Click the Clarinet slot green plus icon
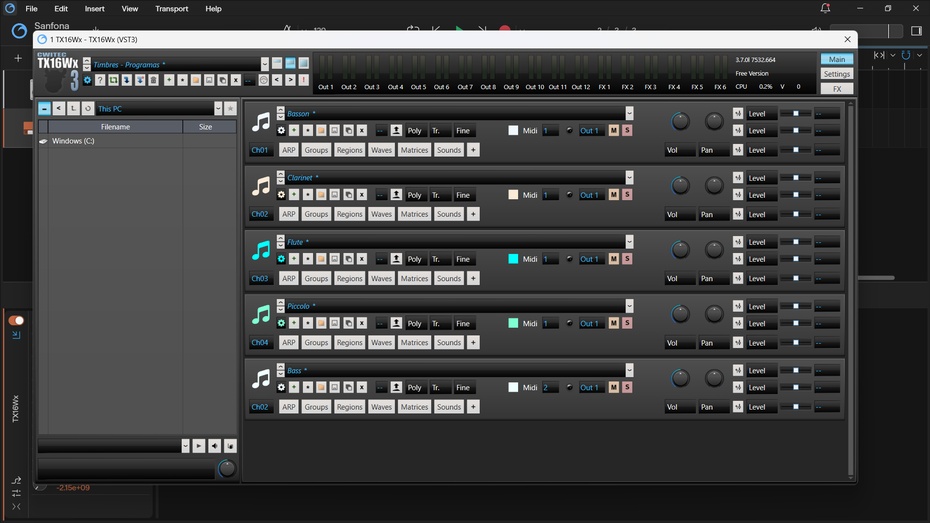The image size is (930, 523). tap(294, 194)
